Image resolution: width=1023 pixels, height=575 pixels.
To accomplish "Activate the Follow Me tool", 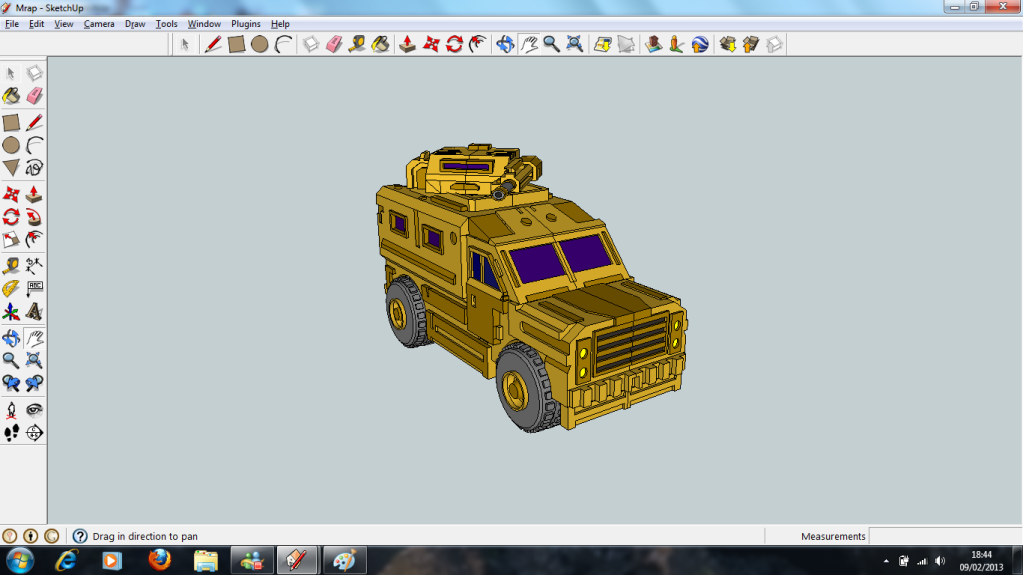I will (x=34, y=217).
